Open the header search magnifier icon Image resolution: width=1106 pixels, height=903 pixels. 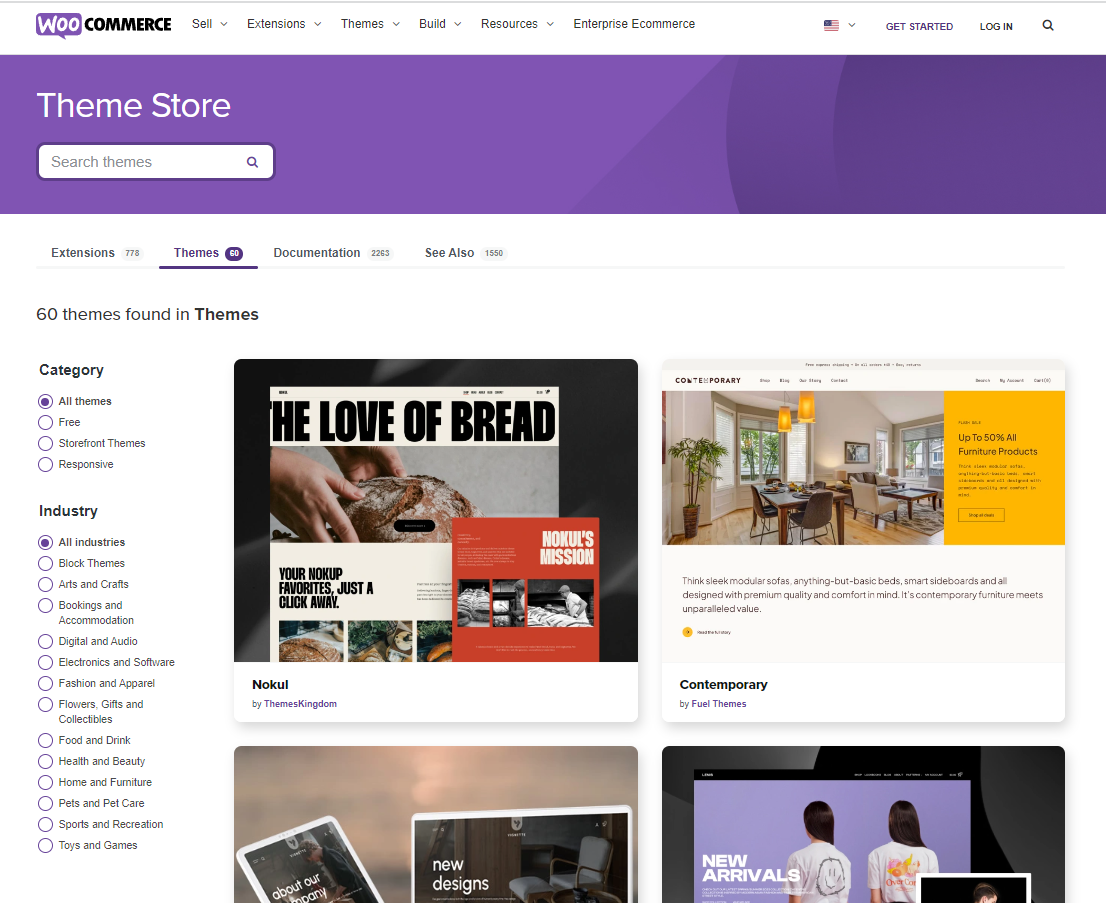point(1048,25)
